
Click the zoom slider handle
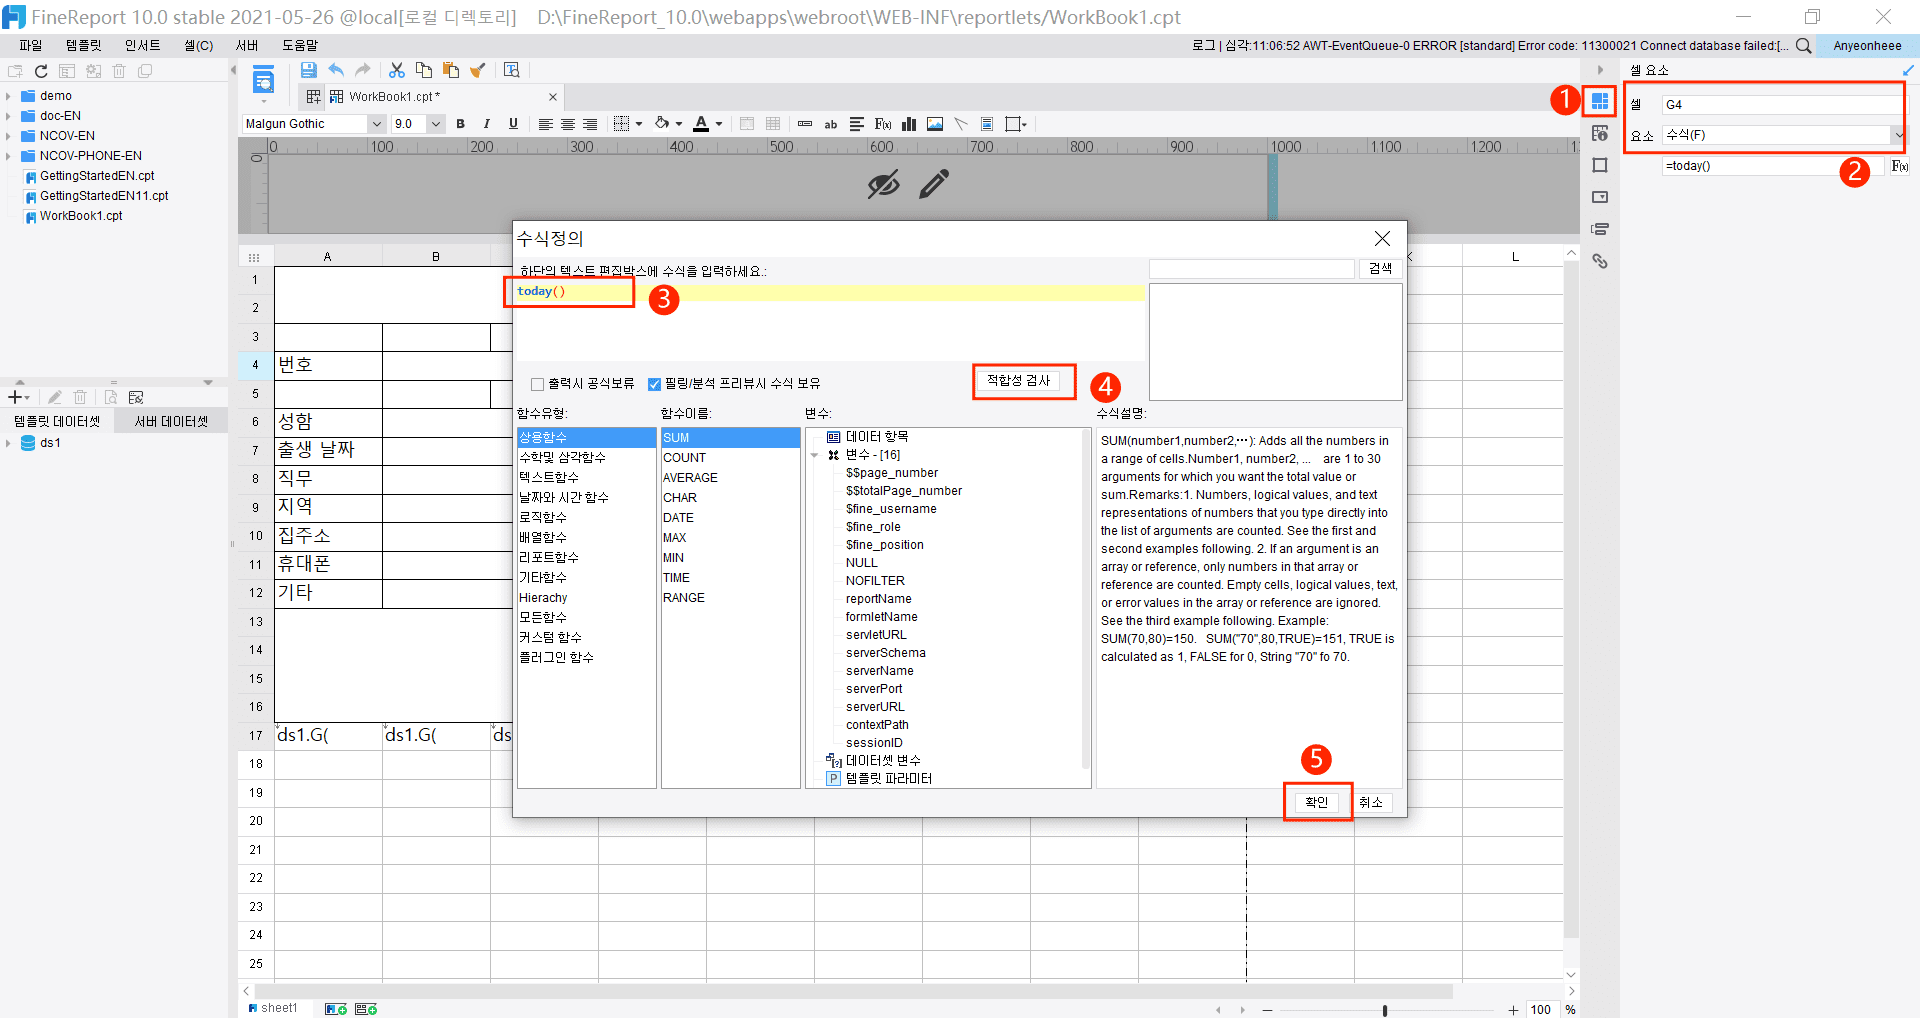click(x=1385, y=1010)
